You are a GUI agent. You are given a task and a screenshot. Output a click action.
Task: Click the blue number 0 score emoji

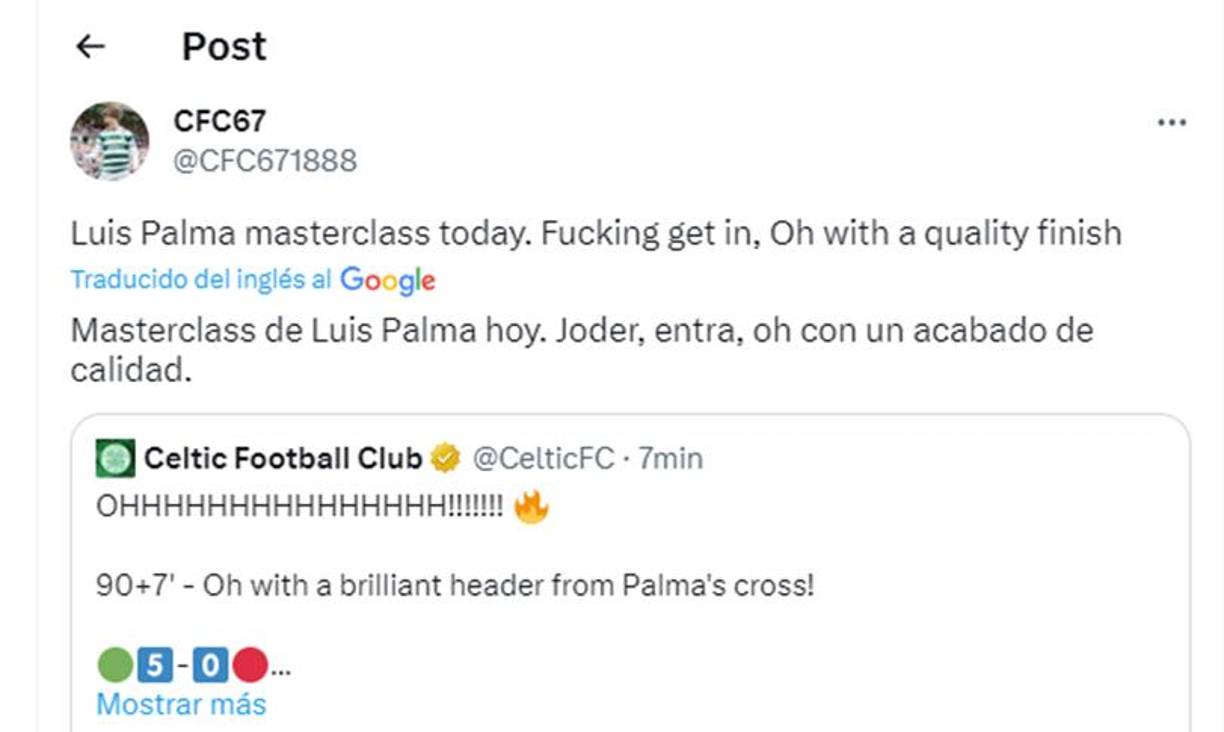point(210,664)
